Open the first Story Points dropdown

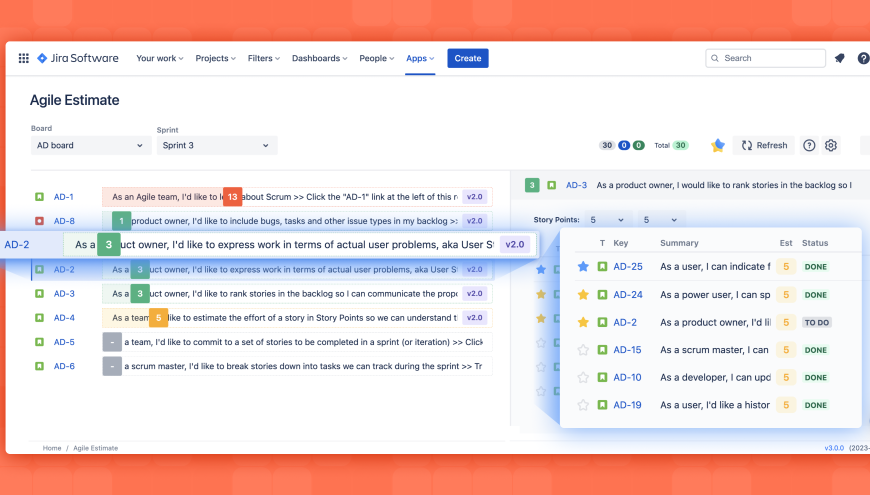coord(607,220)
